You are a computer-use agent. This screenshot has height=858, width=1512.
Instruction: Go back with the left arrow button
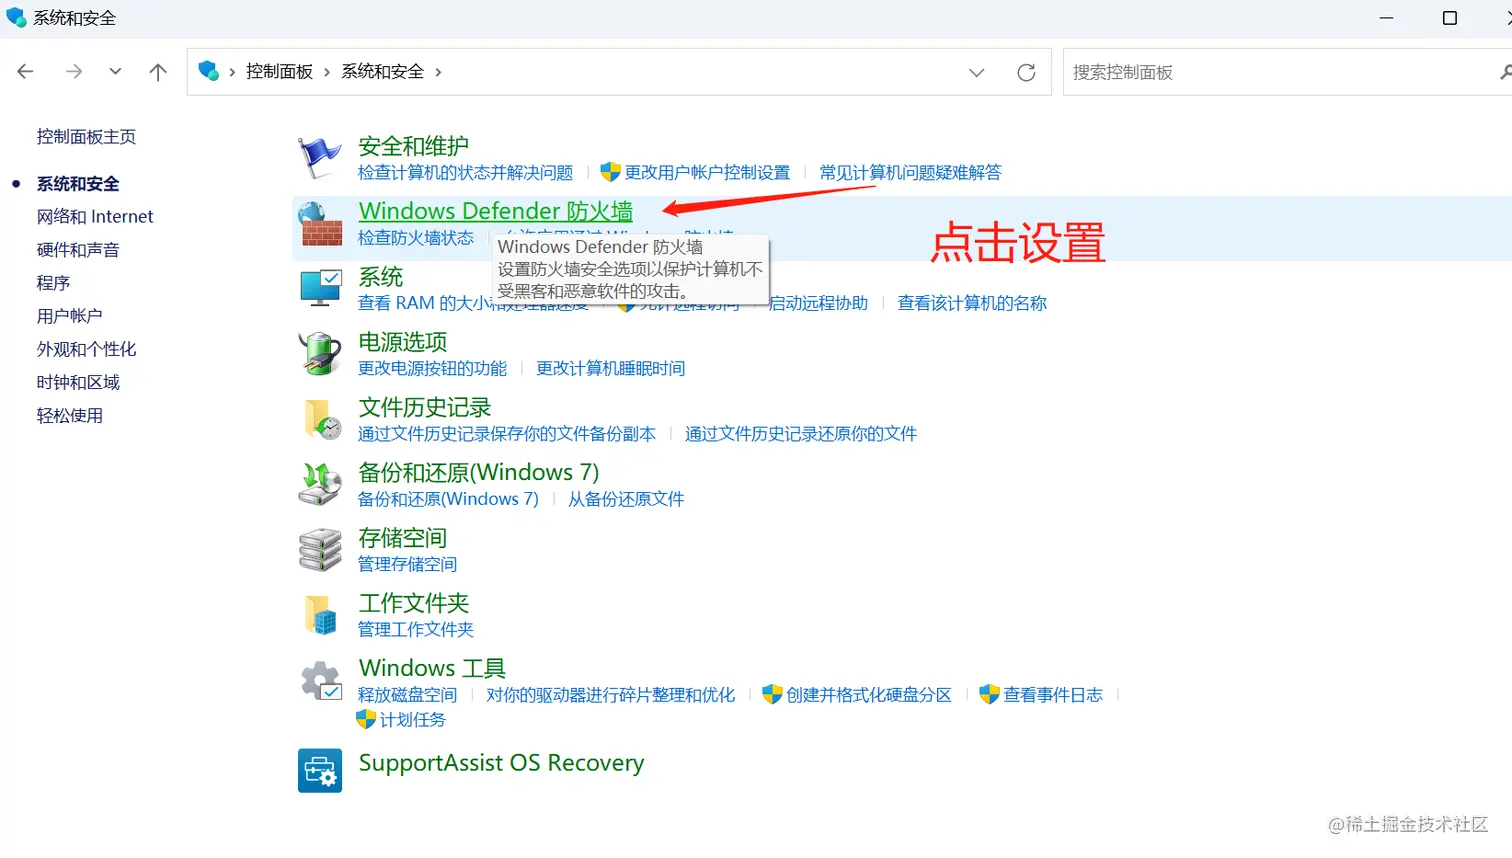coord(26,71)
